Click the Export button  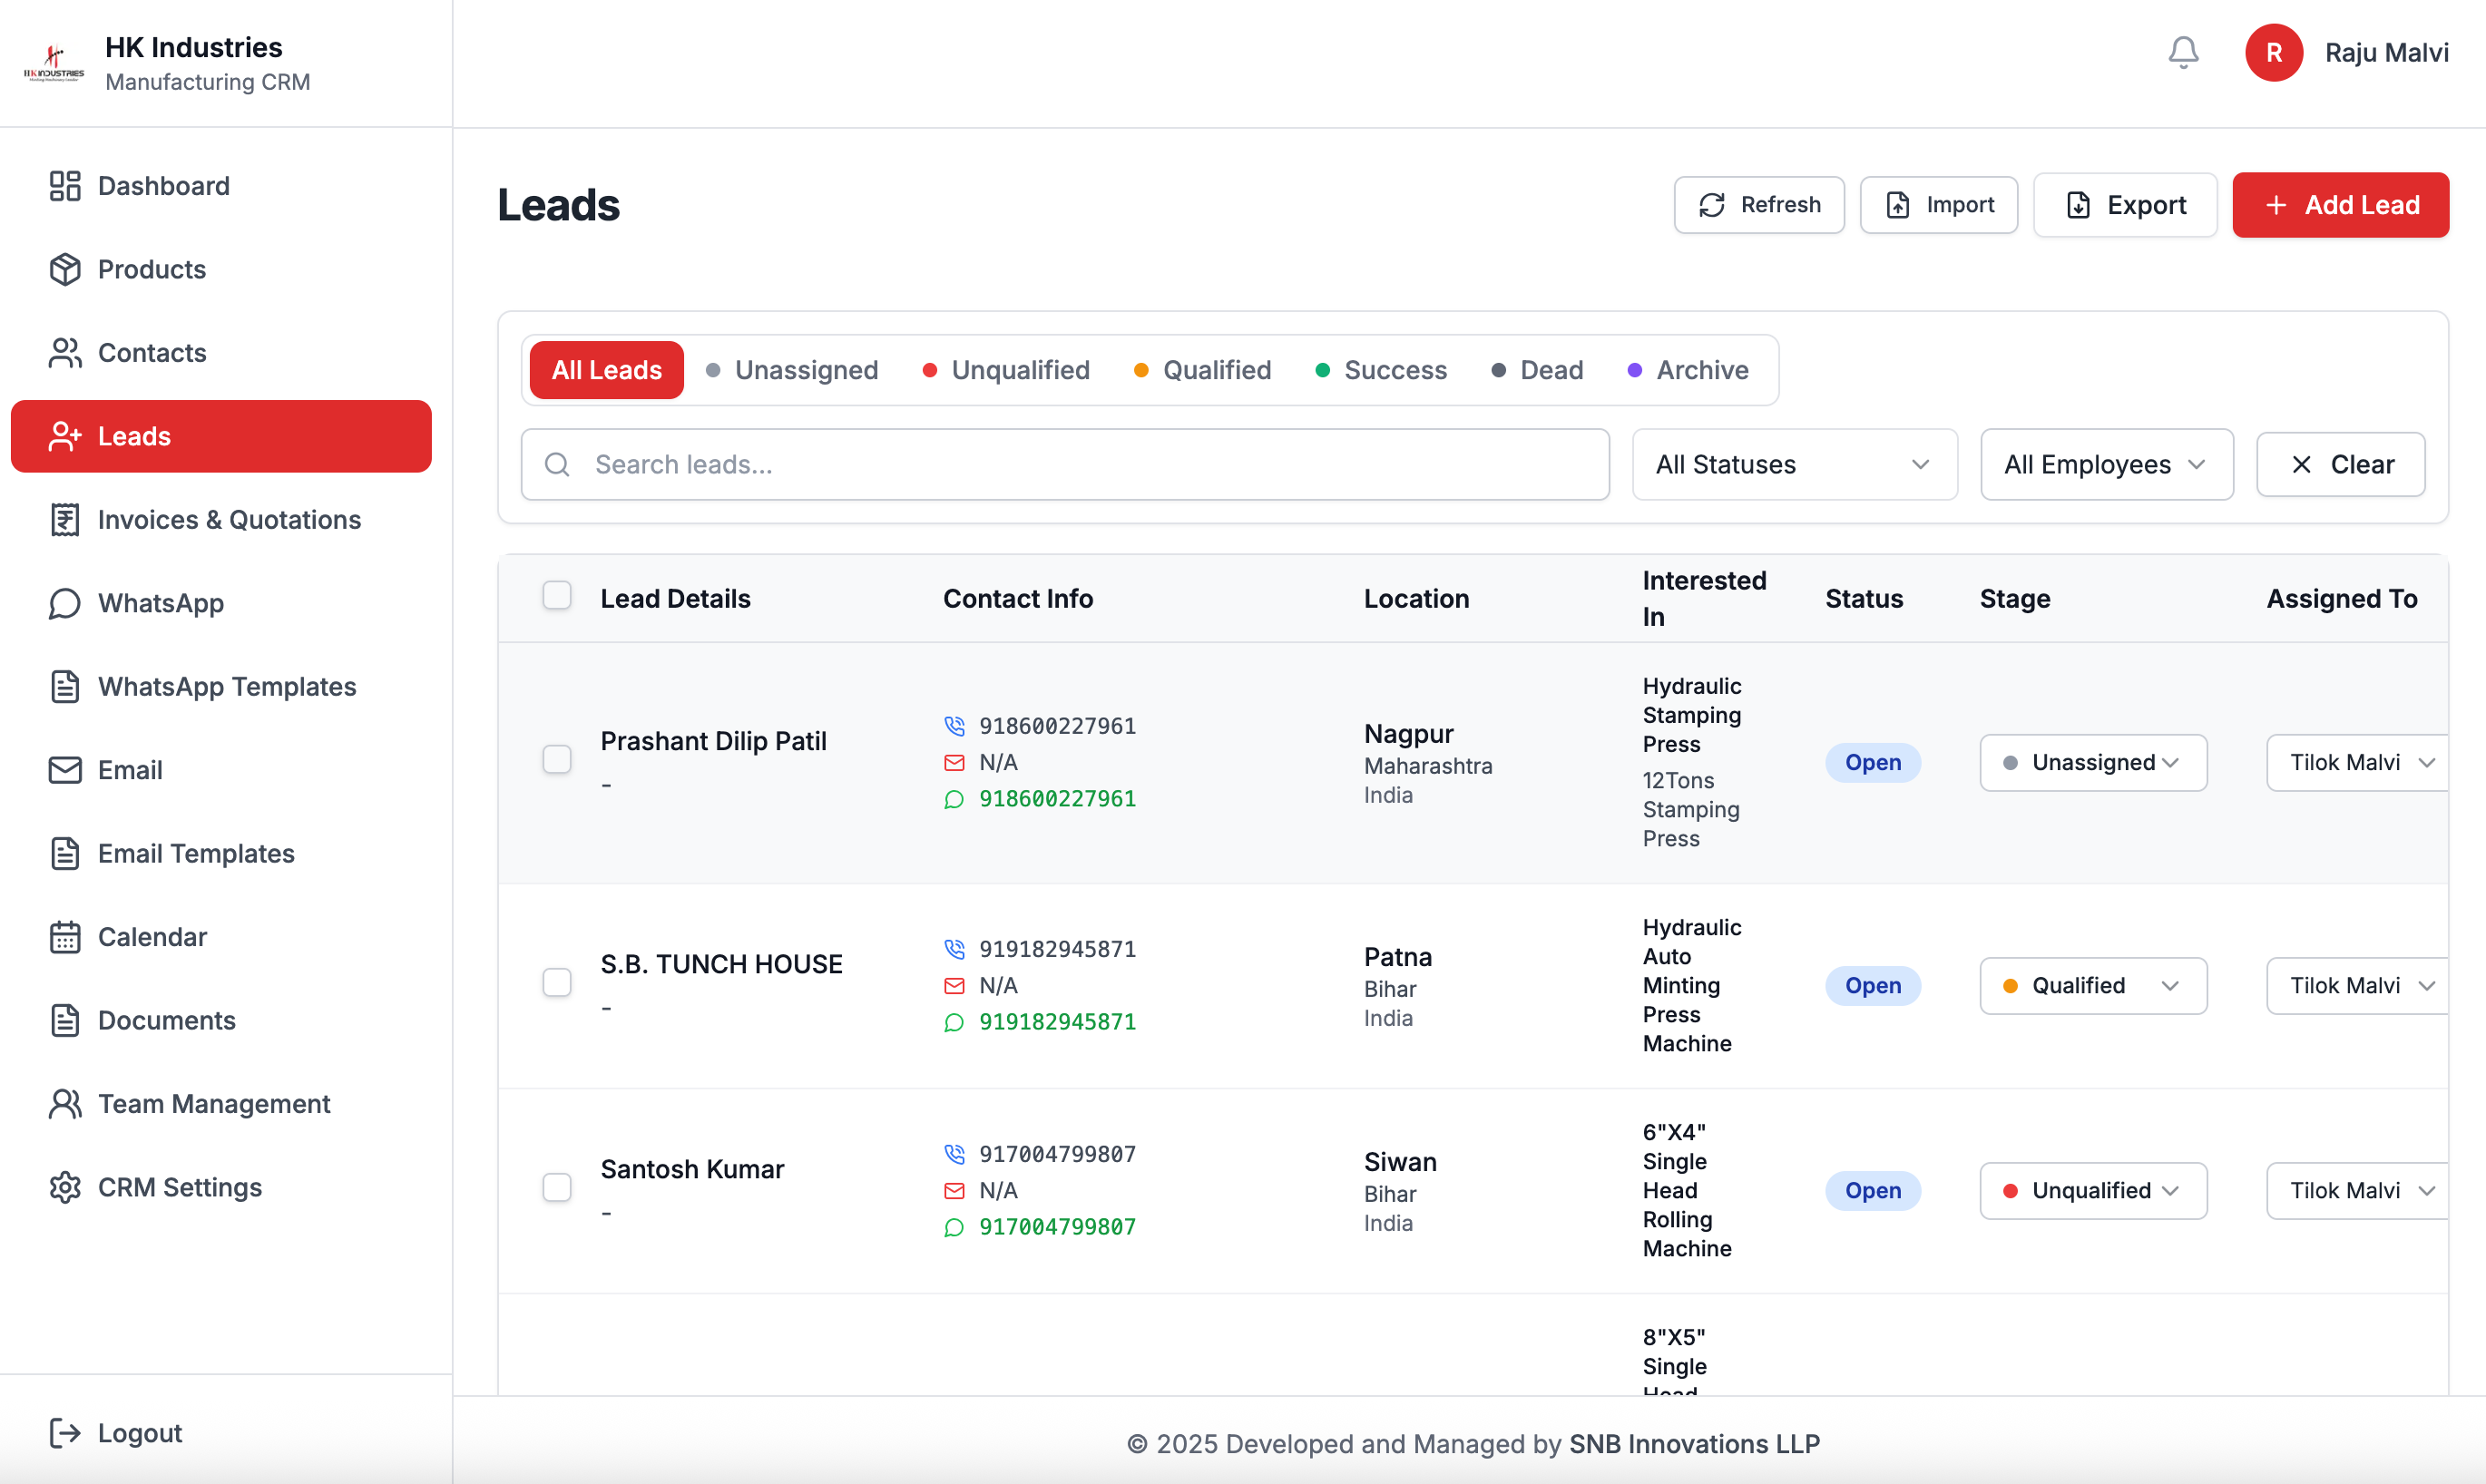tap(2125, 205)
